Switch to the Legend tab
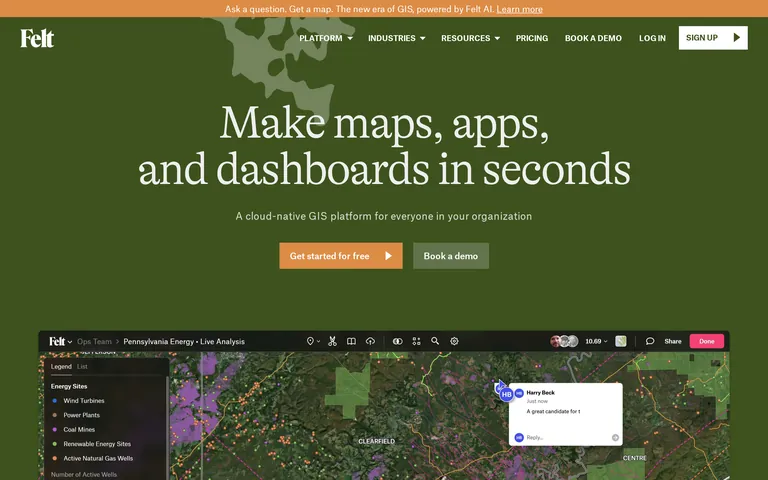 coord(61,366)
